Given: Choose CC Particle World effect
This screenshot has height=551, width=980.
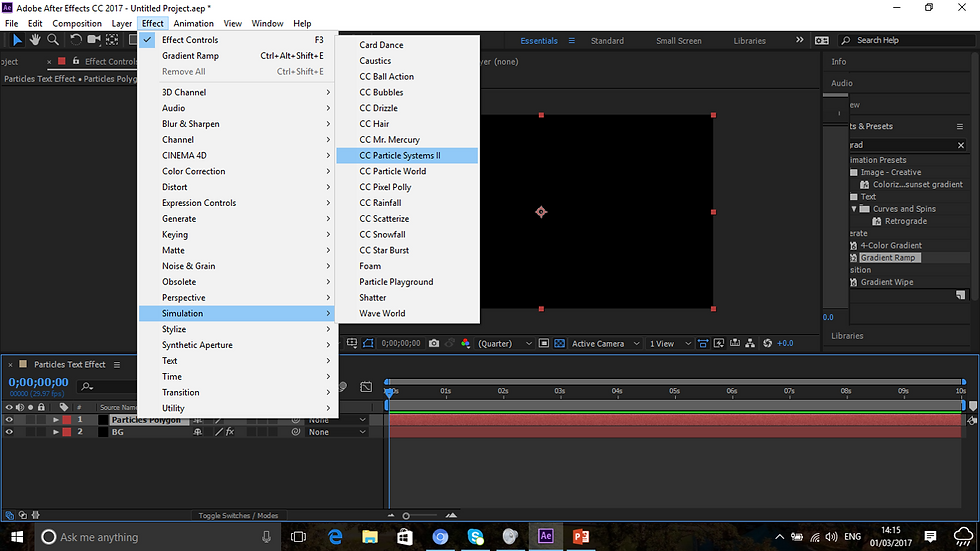Looking at the screenshot, I should (x=407, y=171).
